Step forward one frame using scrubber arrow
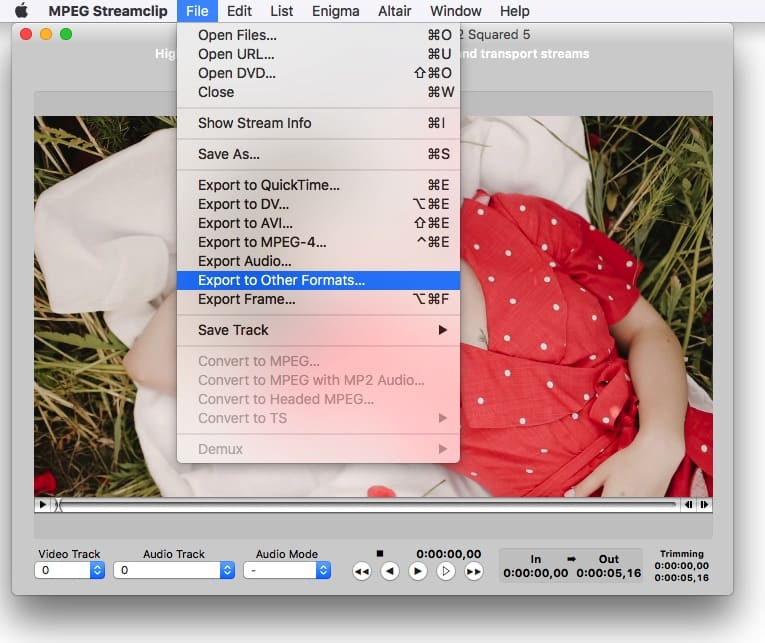This screenshot has height=643, width=765. pyautogui.click(x=705, y=504)
